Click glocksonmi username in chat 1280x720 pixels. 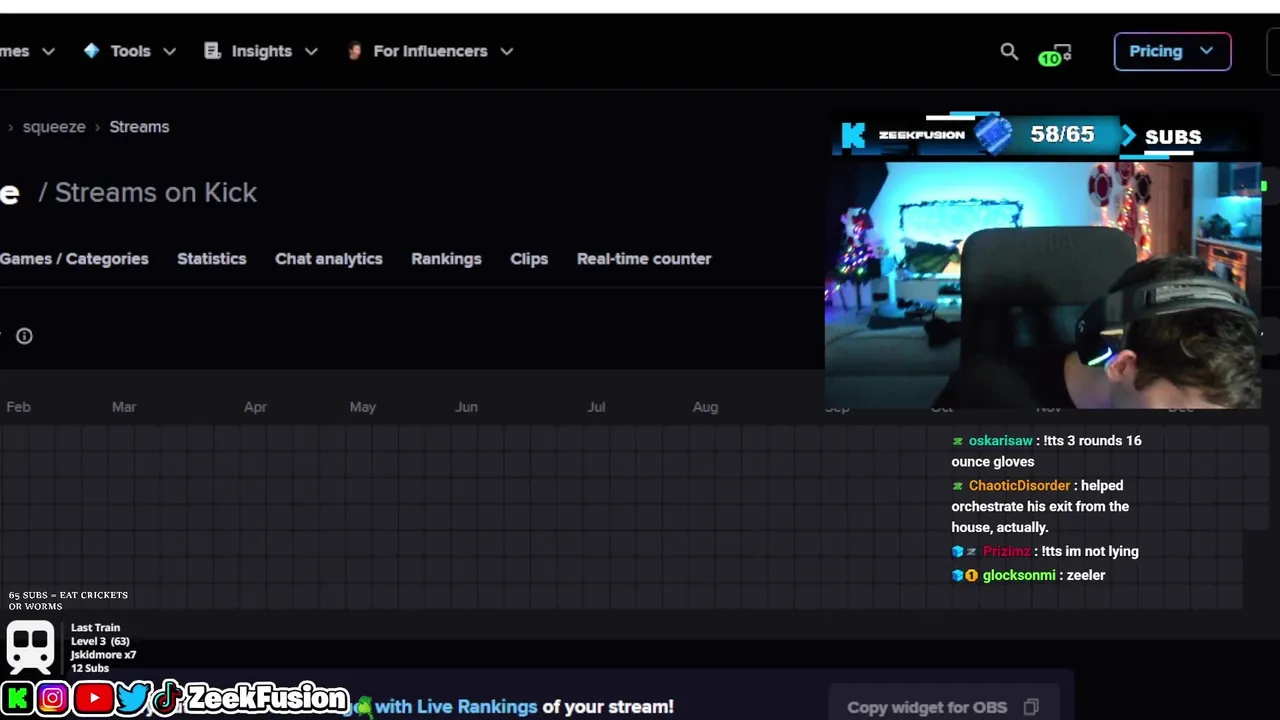tap(1019, 576)
